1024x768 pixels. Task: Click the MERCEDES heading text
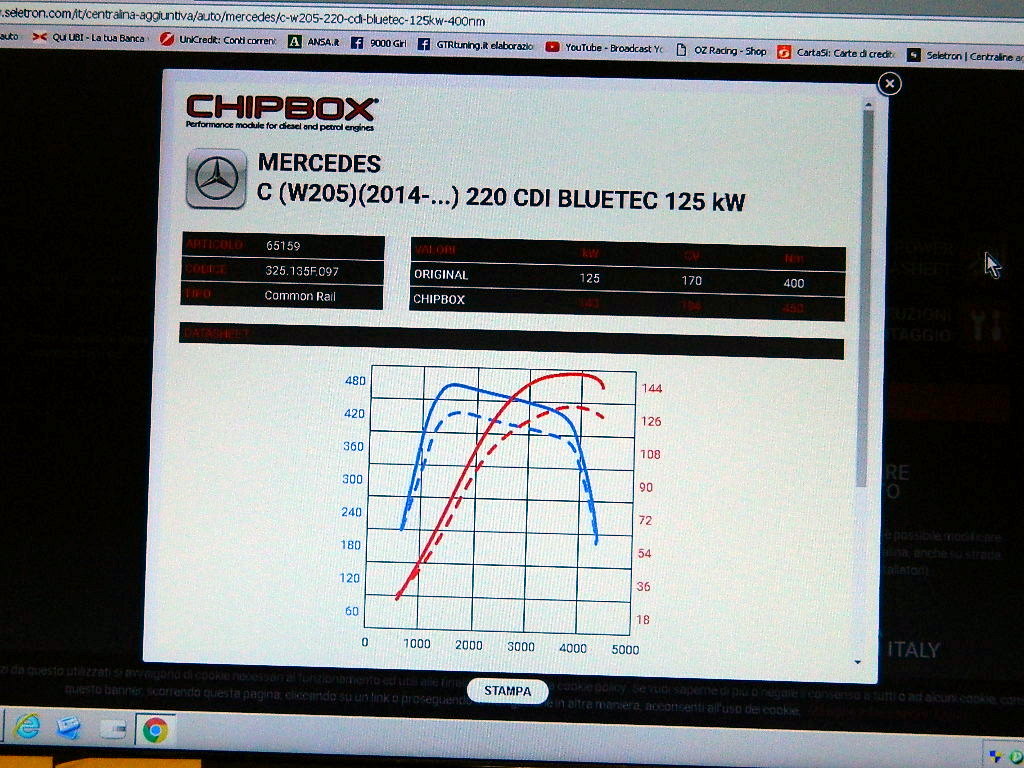tap(319, 163)
